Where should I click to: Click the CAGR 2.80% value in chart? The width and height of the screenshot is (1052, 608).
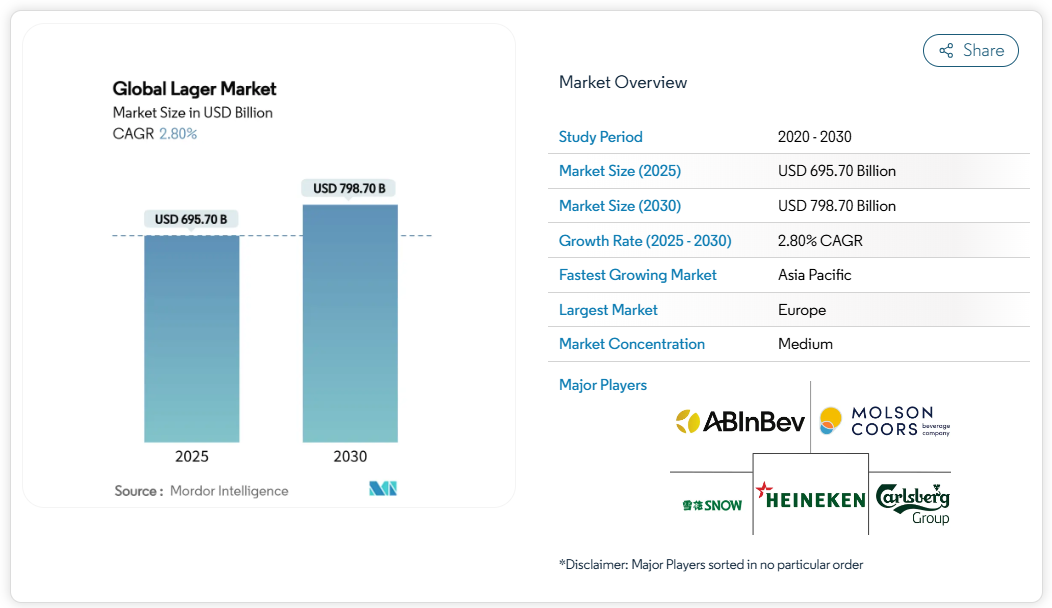tap(178, 133)
